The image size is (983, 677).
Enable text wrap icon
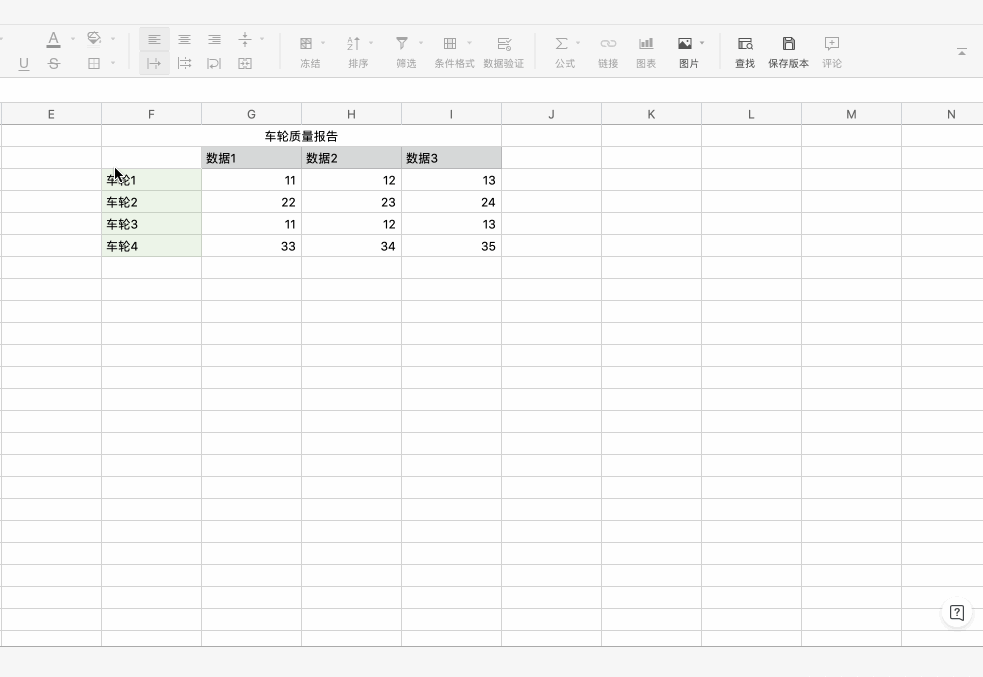pyautogui.click(x=214, y=63)
